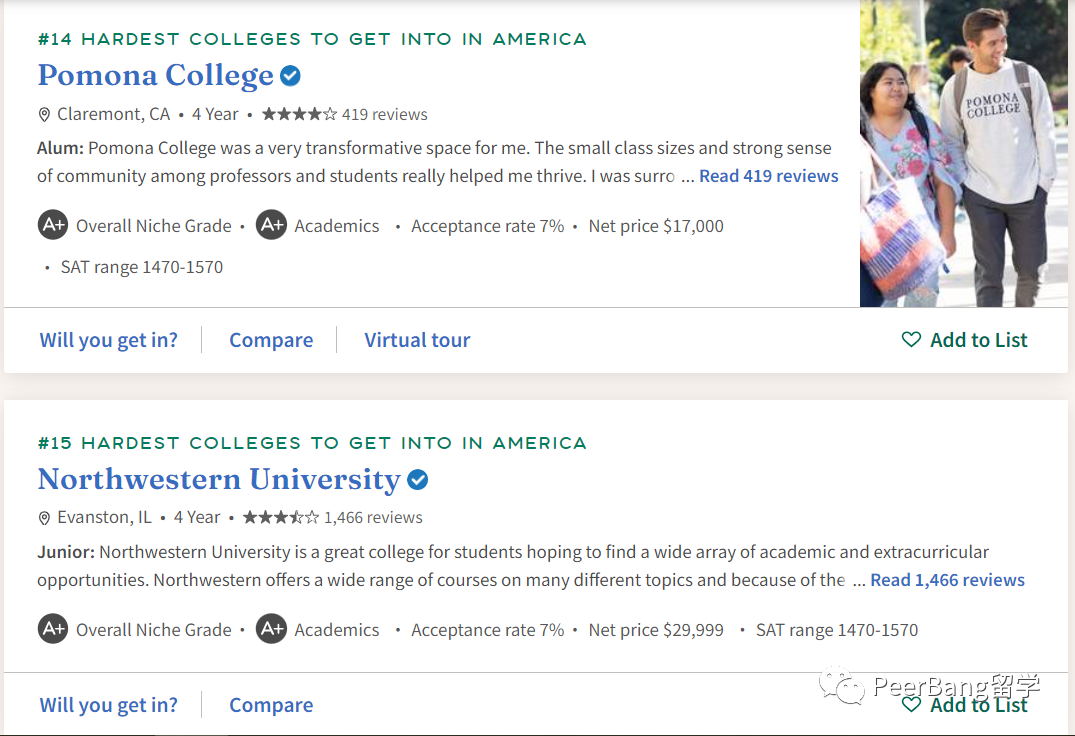
Task: Toggle Add to List heart for Northwestern
Action: [x=911, y=705]
